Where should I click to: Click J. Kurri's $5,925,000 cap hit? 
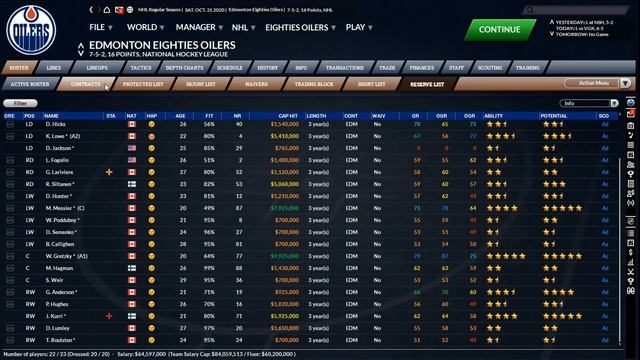285,316
